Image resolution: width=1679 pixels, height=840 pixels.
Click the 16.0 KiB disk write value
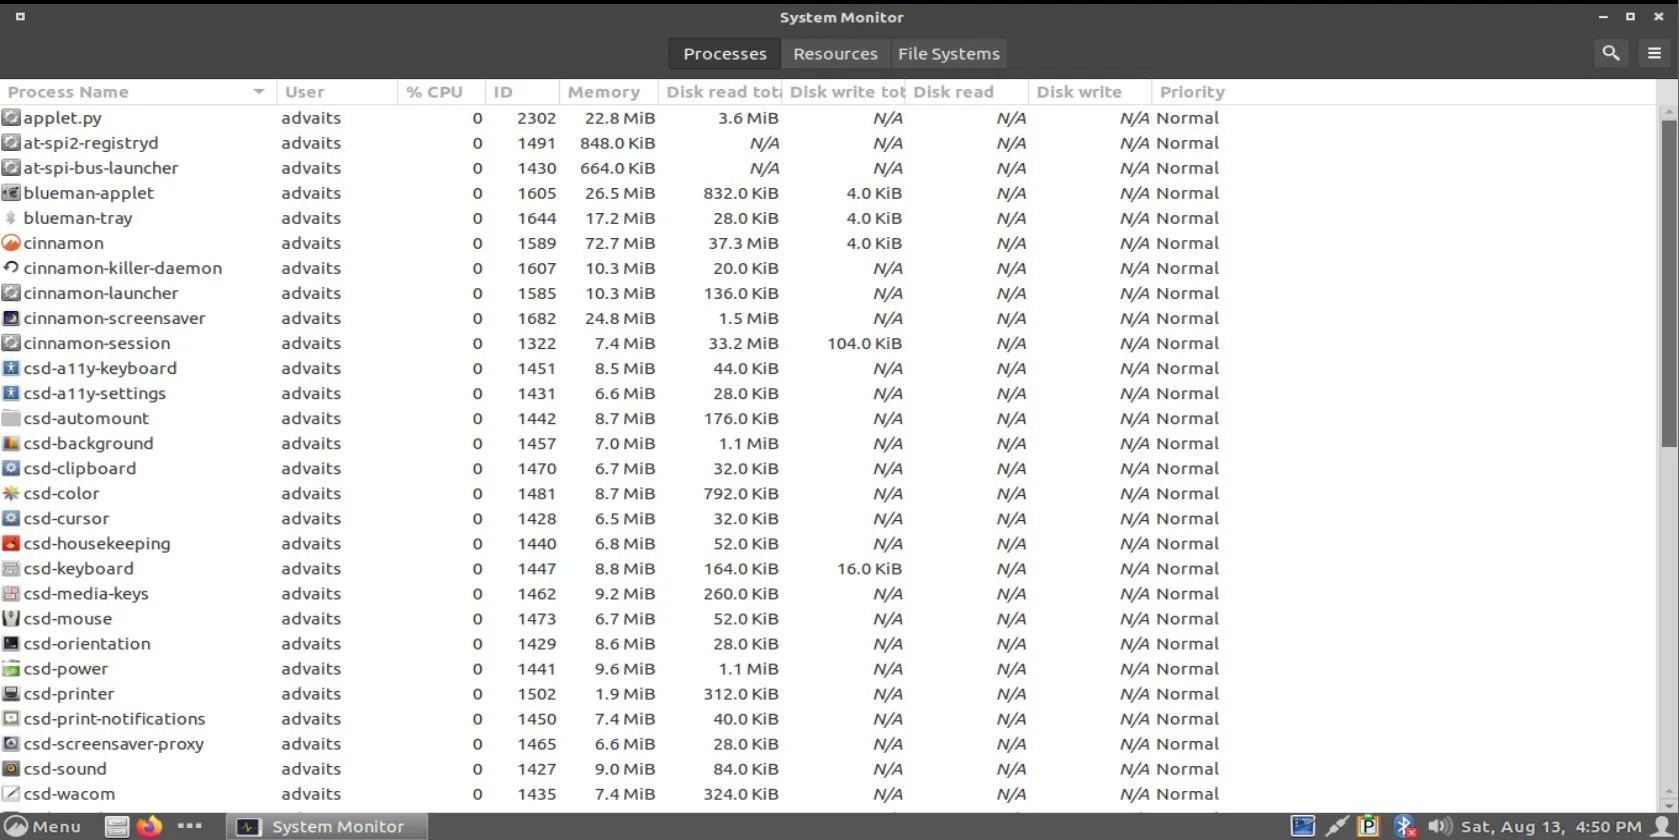[869, 568]
